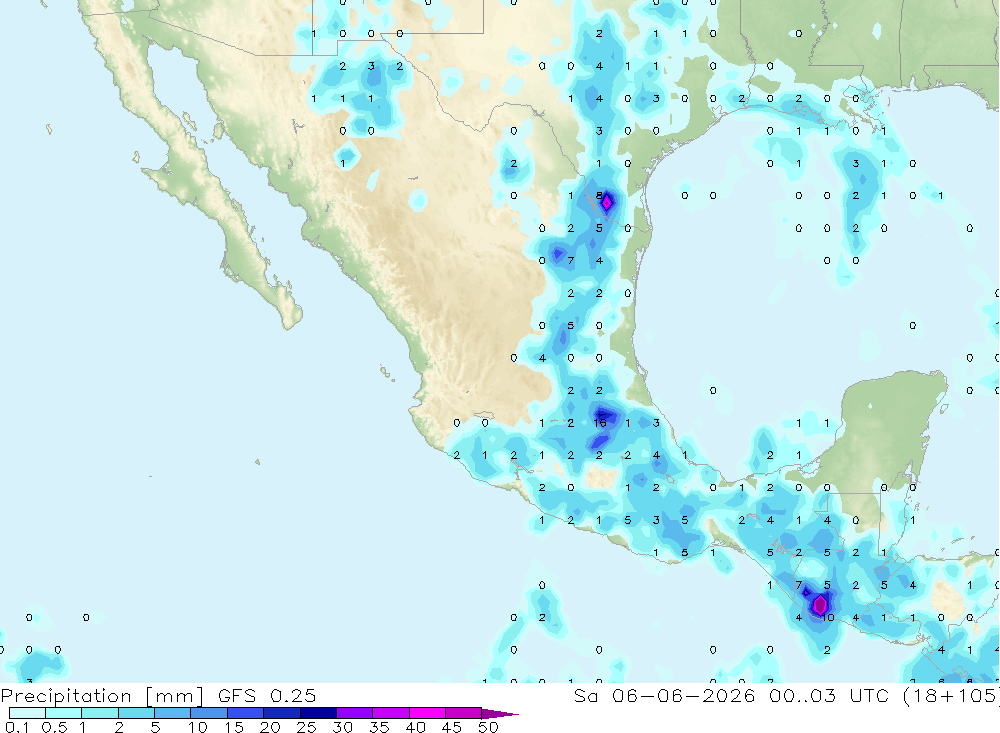Screen dimensions: 1000x733
Task: Click the "50" legend label
Action: coord(488,727)
